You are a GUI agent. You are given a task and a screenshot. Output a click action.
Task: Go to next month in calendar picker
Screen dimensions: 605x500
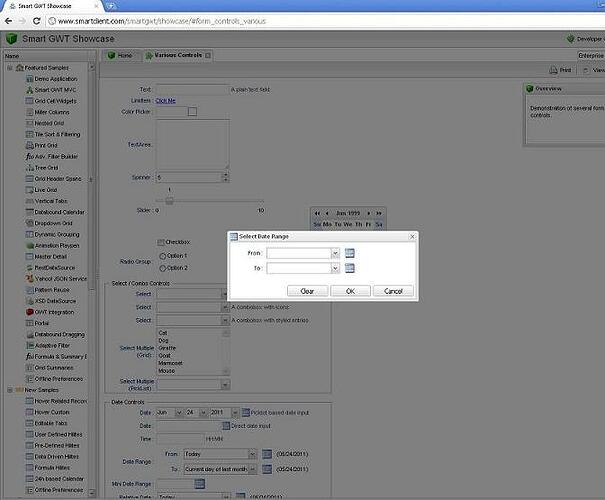click(369, 213)
